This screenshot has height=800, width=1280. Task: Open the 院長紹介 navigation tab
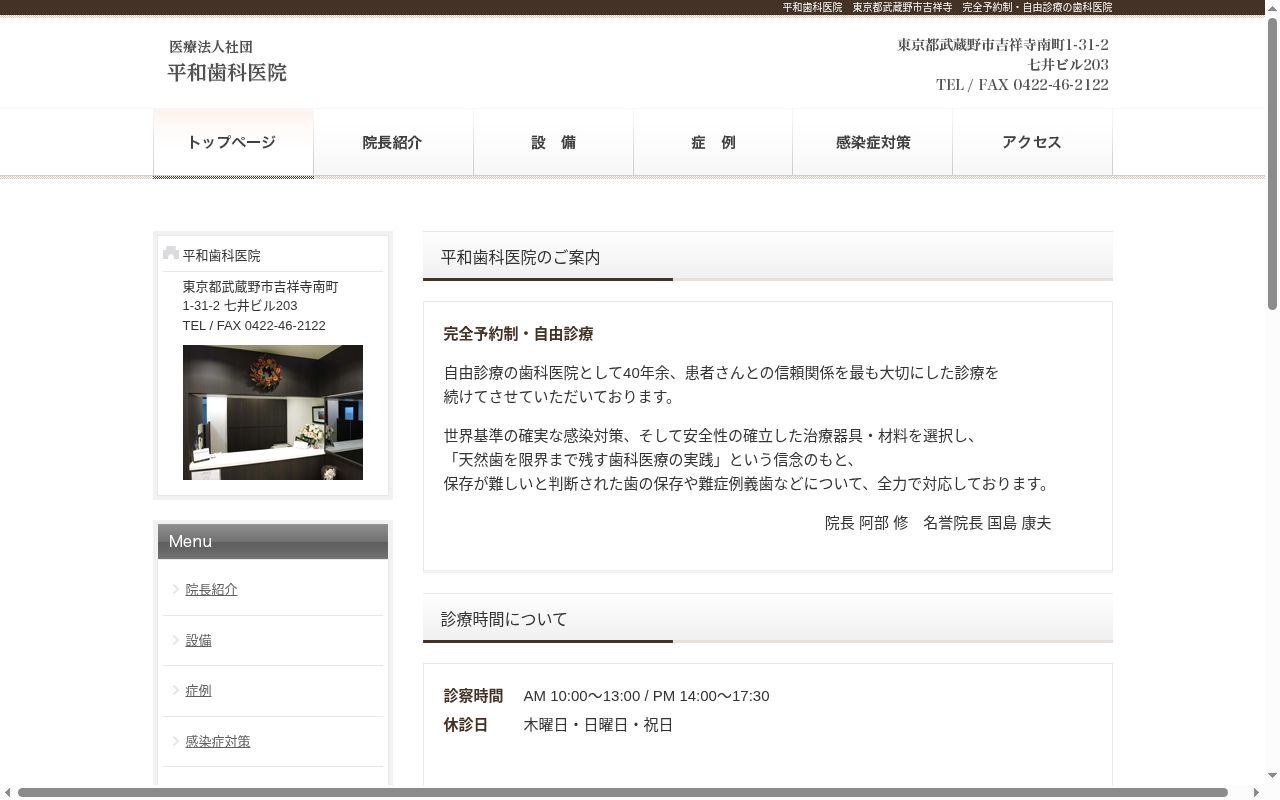point(393,143)
